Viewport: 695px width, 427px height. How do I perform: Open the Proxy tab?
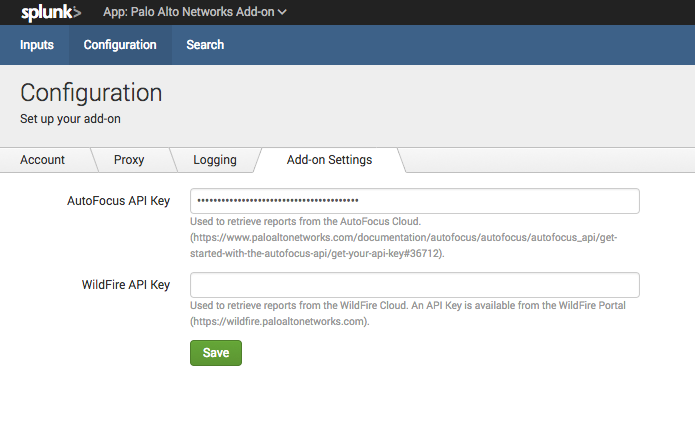(x=129, y=160)
